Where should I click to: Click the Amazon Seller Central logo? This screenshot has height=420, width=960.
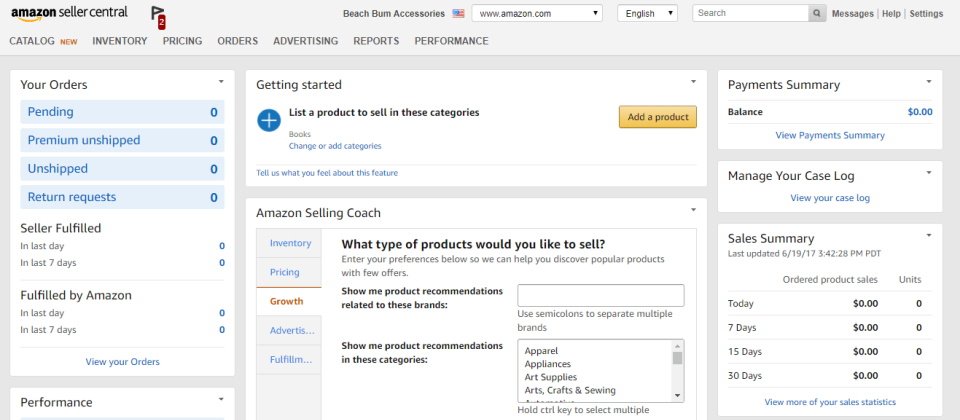click(x=69, y=13)
